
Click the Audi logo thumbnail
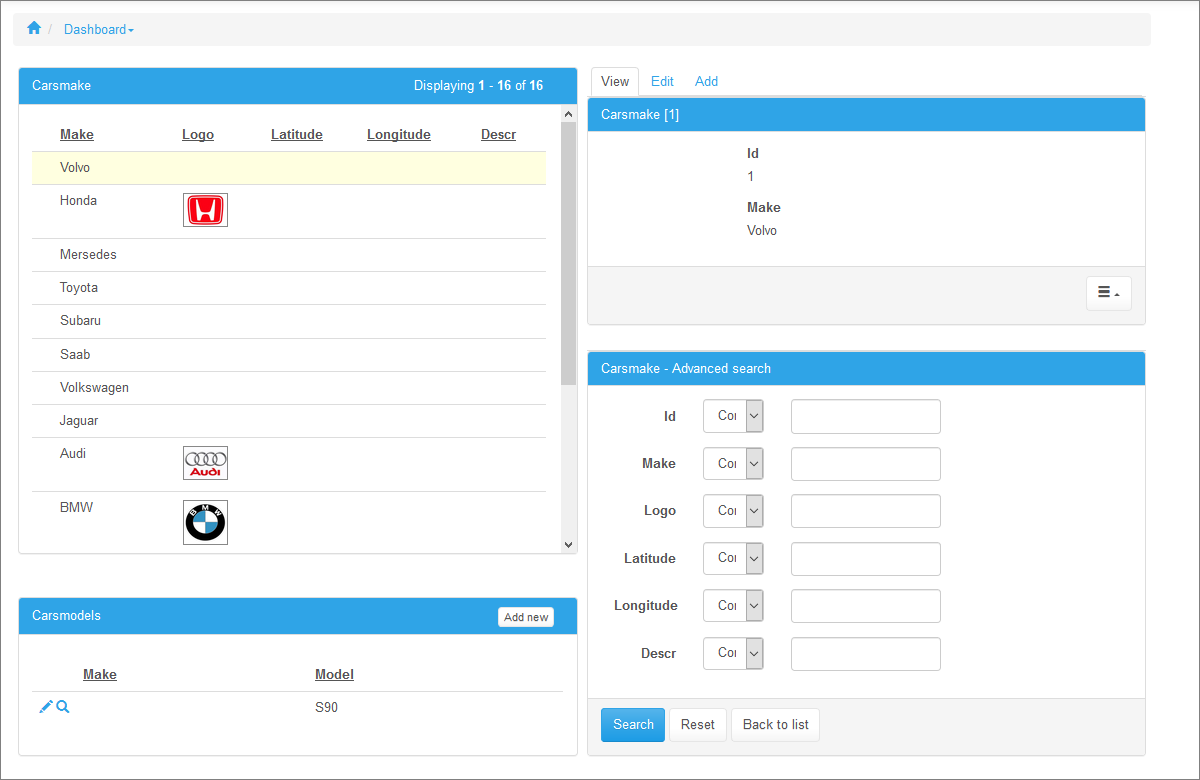(205, 463)
